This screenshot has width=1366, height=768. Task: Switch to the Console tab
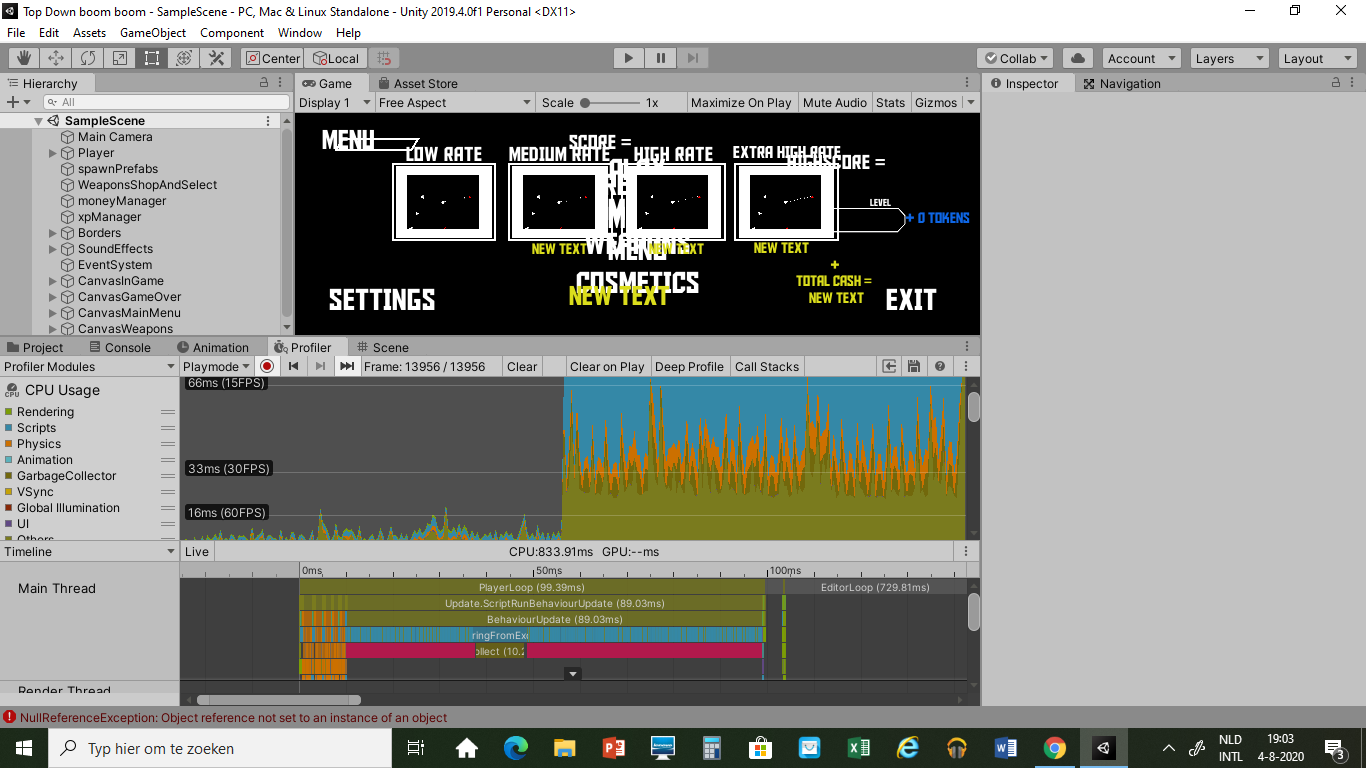click(x=119, y=347)
